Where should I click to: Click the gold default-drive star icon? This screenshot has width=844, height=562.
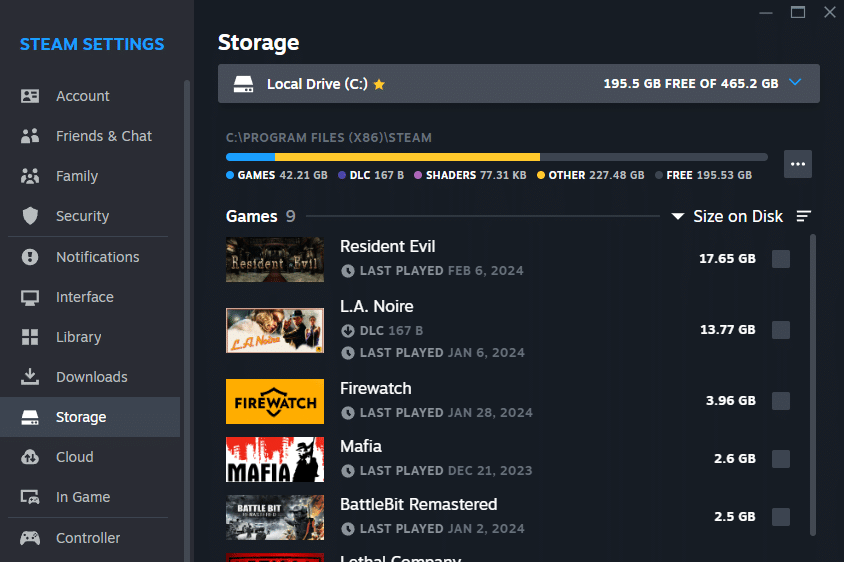coord(379,84)
